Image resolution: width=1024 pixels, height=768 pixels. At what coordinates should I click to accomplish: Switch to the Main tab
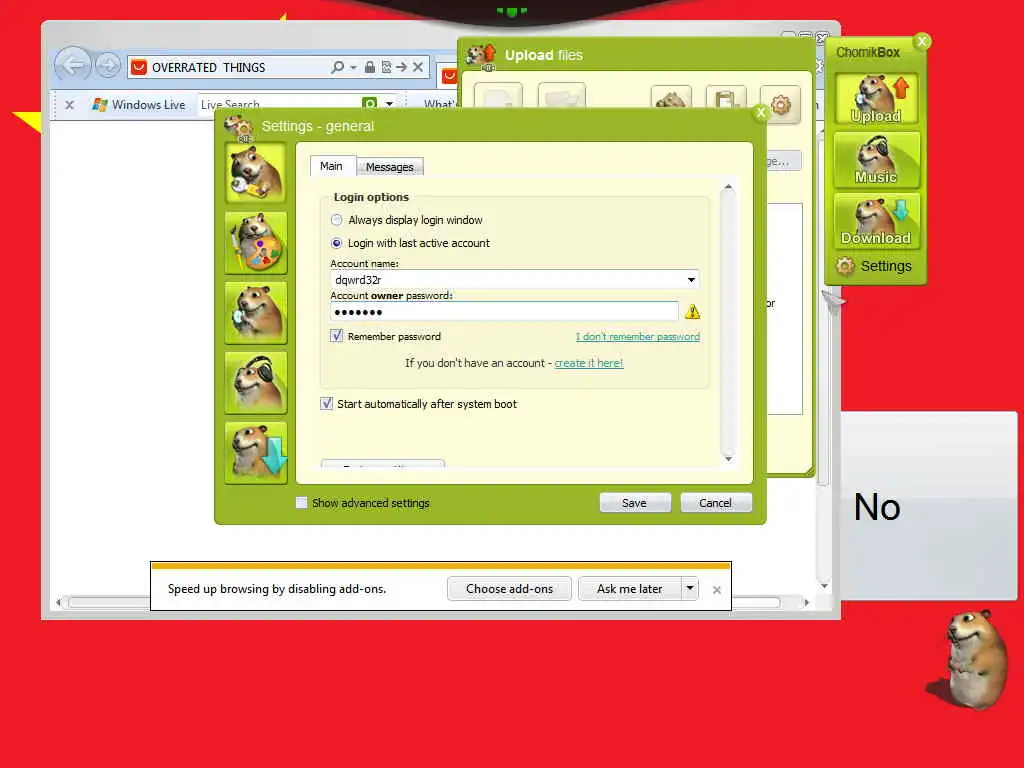coord(331,166)
